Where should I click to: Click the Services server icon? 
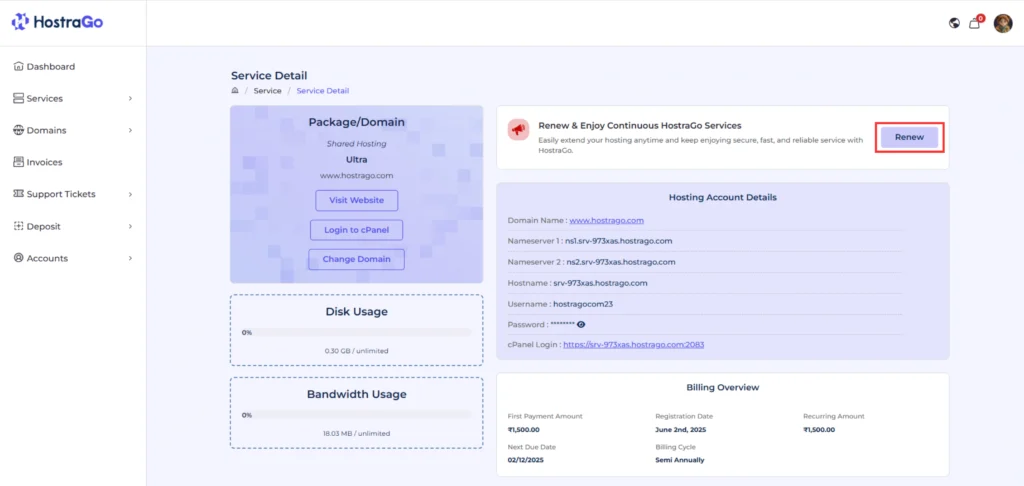[18, 99]
